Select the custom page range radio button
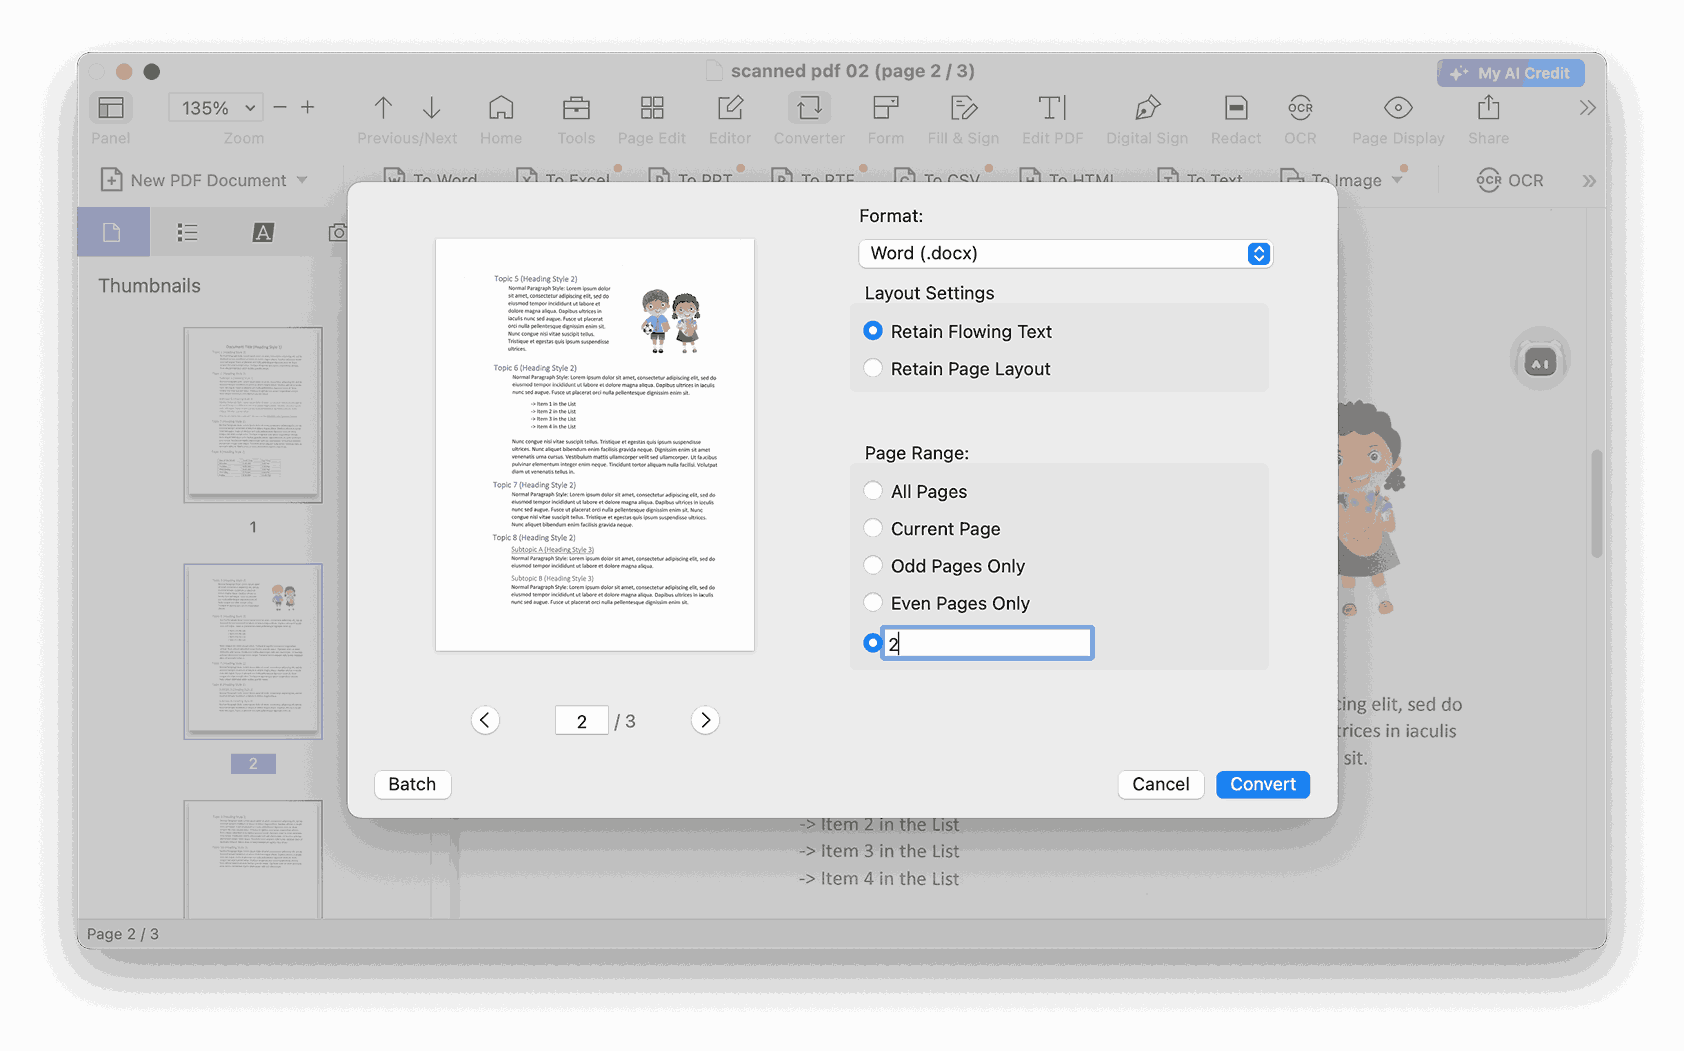 [872, 643]
